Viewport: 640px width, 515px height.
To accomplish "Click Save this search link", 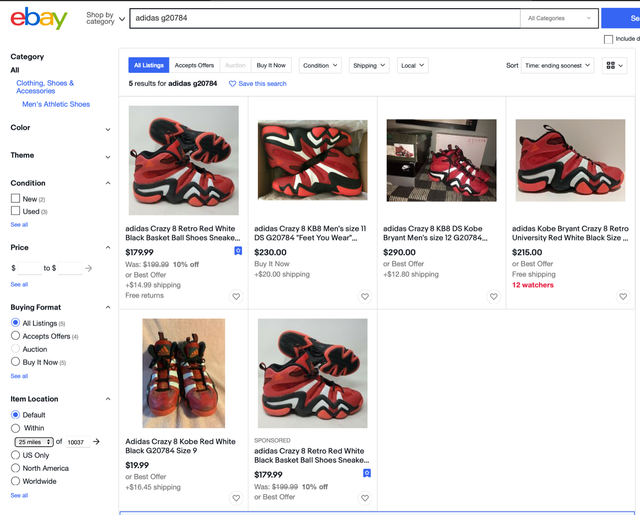I will [262, 84].
